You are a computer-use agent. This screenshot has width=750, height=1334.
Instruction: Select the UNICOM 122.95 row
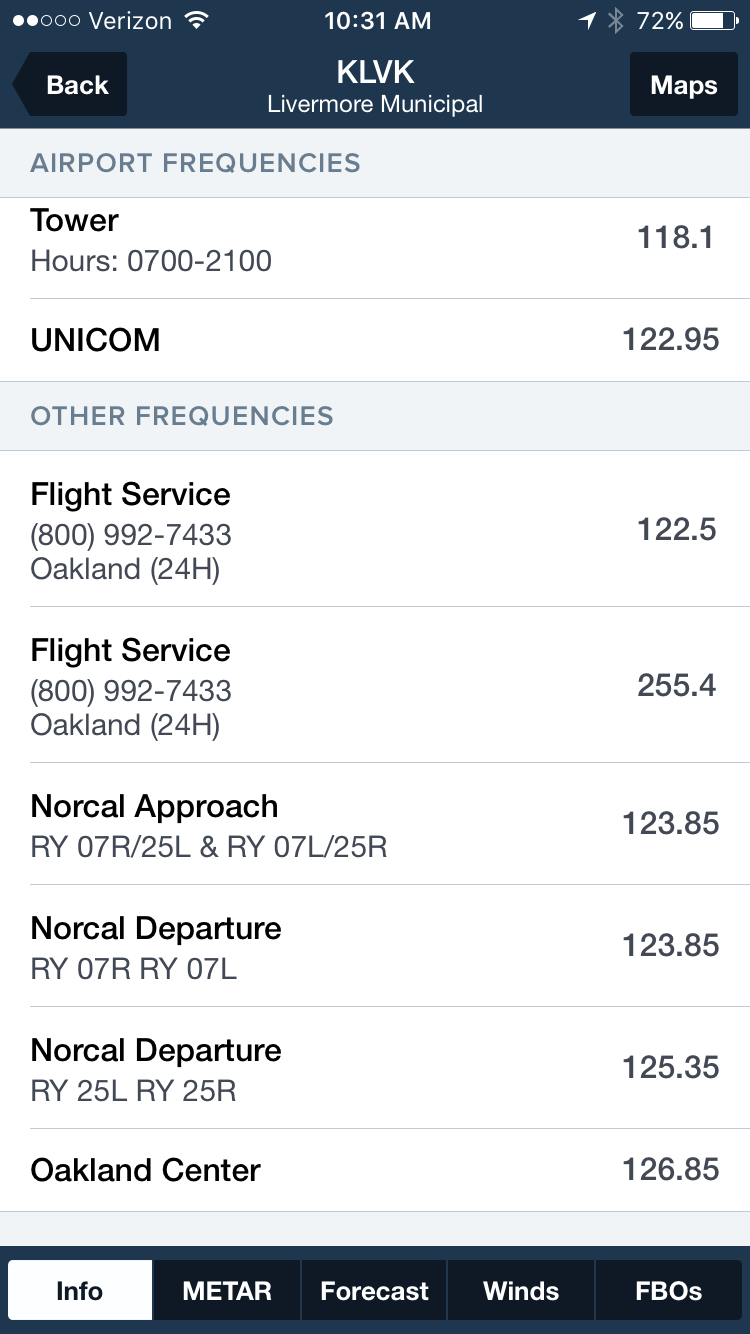(x=375, y=340)
